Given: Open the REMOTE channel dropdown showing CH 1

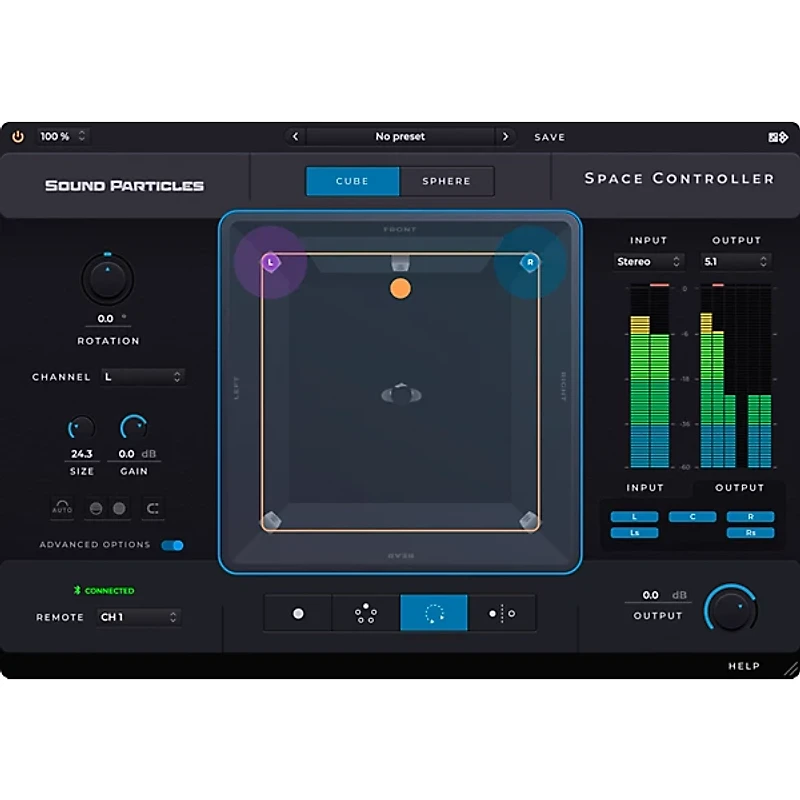Looking at the screenshot, I should click(140, 617).
